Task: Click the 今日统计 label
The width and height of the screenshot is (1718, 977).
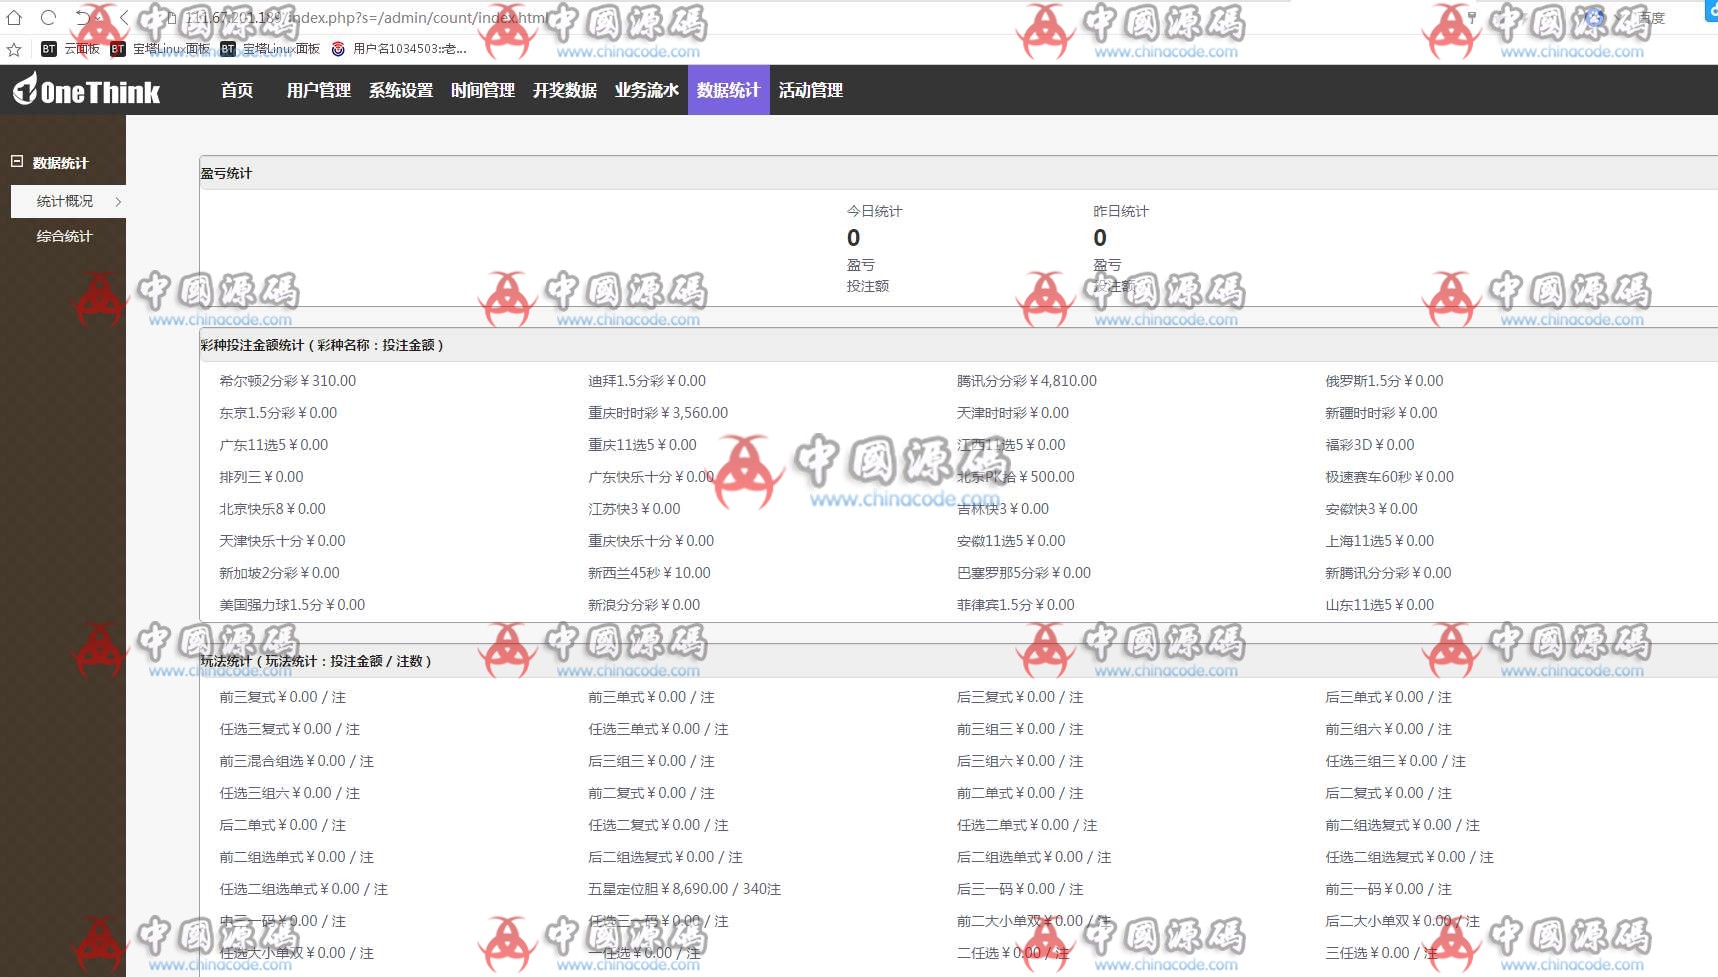Action: [875, 211]
